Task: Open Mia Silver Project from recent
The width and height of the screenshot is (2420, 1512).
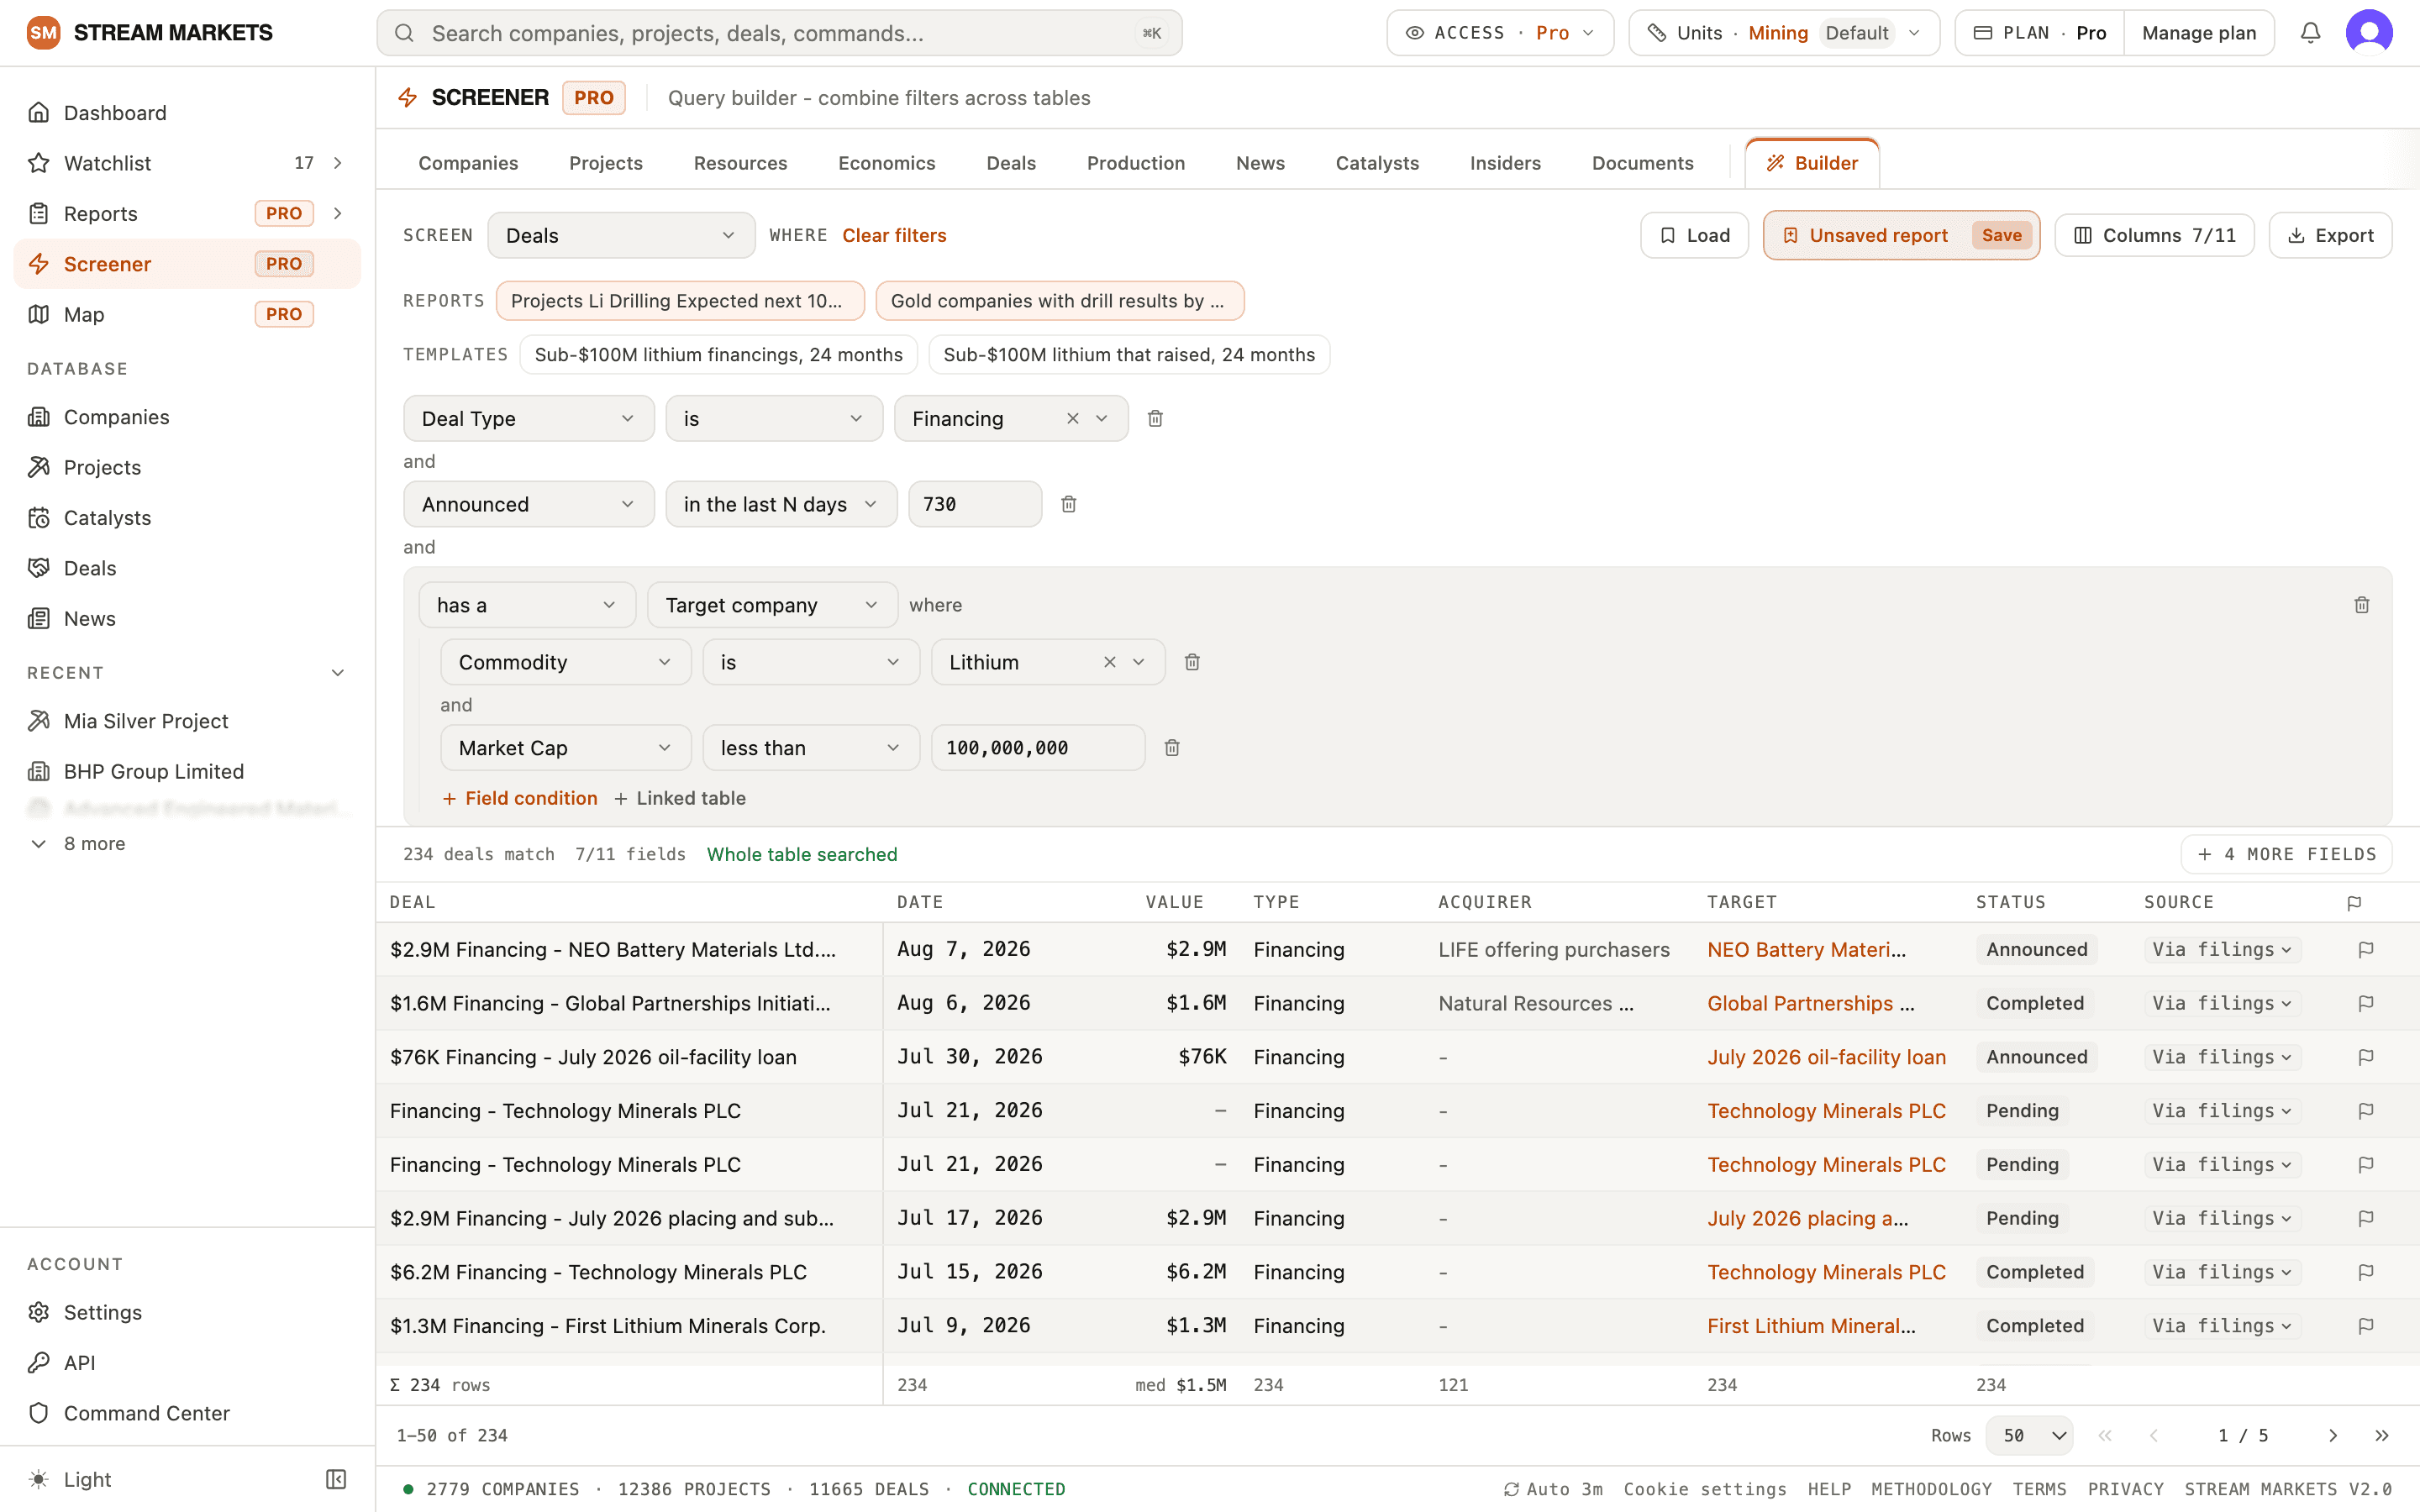Action: [187, 721]
